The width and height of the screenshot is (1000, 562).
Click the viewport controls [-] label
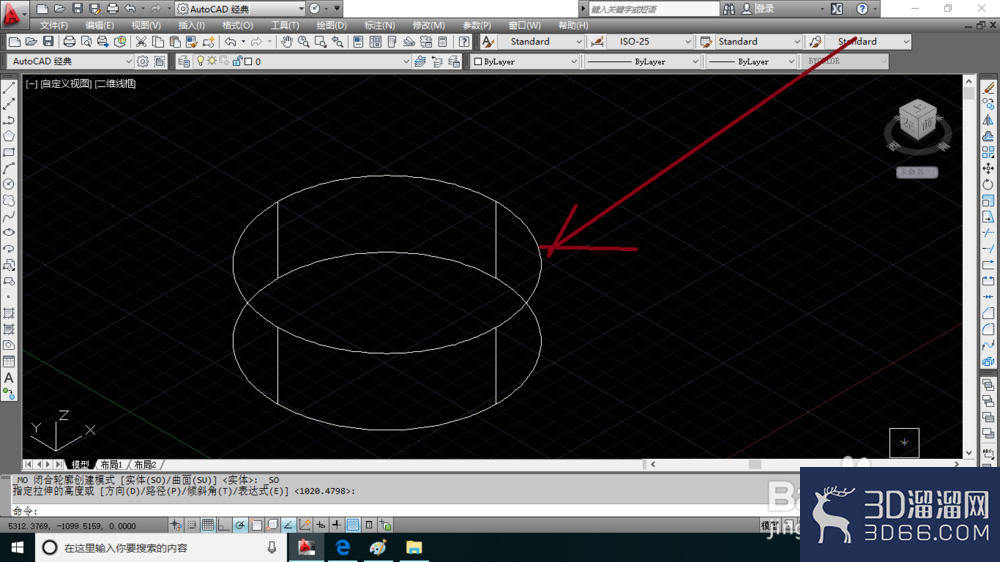click(x=31, y=84)
